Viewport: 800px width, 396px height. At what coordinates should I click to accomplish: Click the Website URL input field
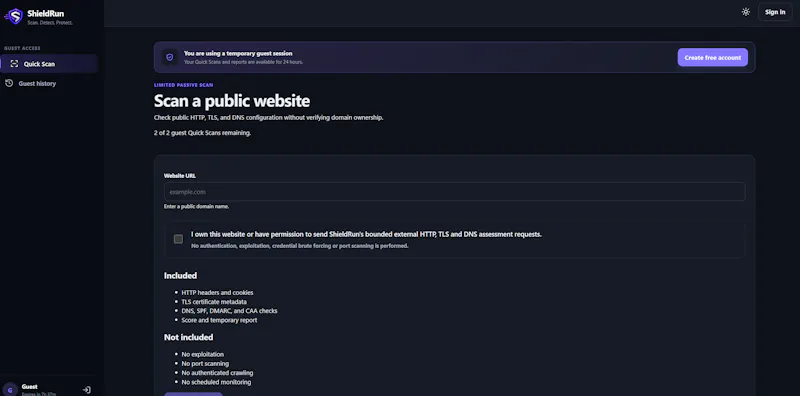click(454, 191)
